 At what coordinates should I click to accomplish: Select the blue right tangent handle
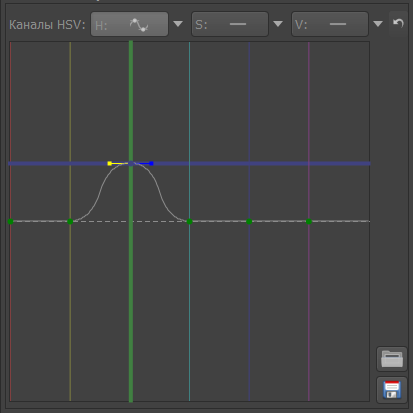click(x=151, y=163)
